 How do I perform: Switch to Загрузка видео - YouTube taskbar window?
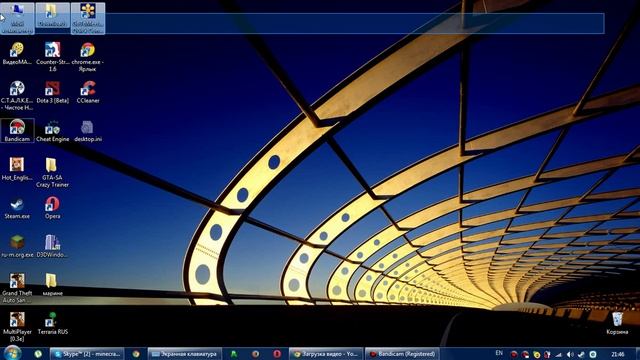[325, 354]
